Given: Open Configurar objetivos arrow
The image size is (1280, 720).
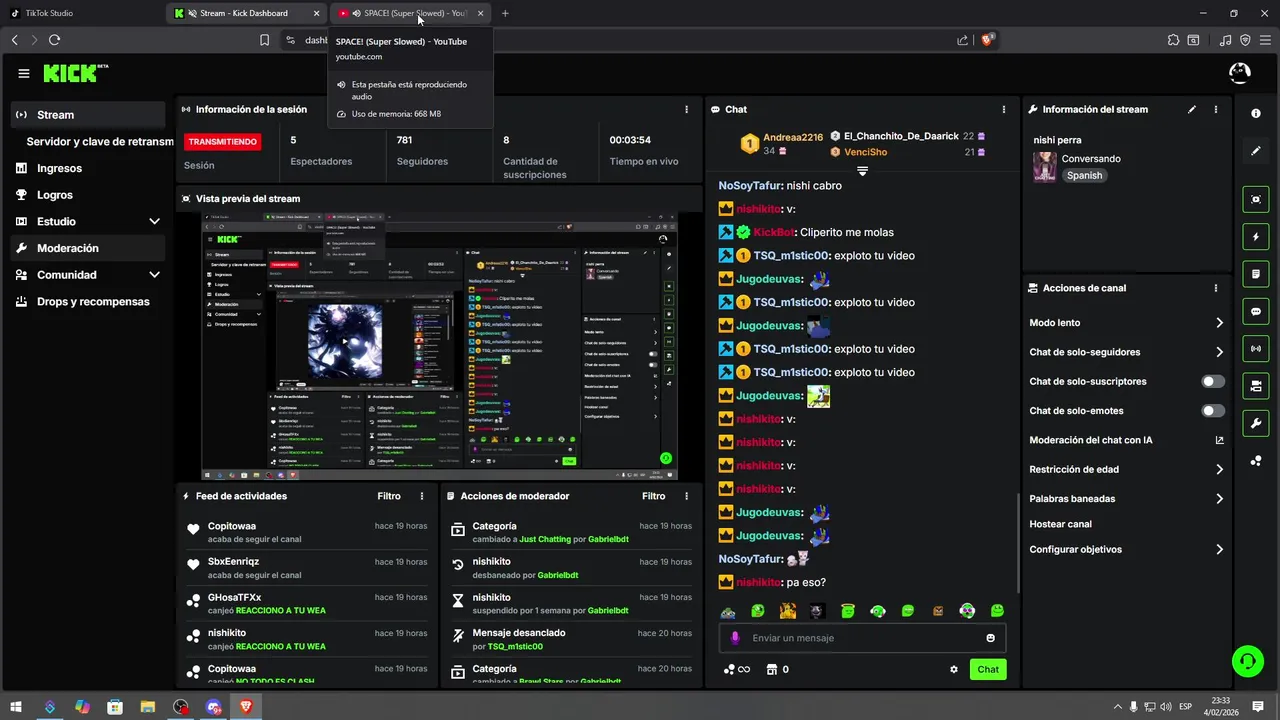Looking at the screenshot, I should coord(1219,549).
